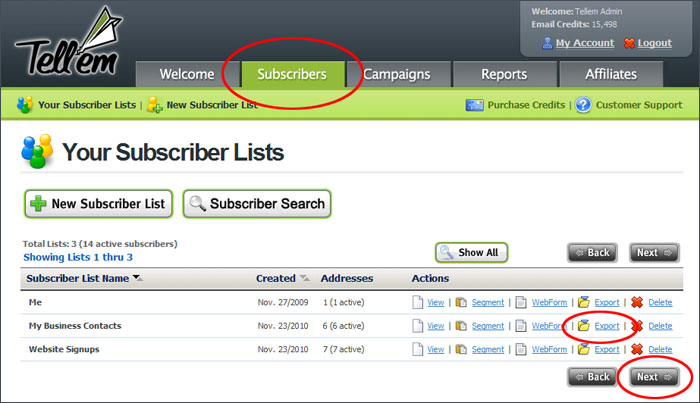Click the Showing Lists 1 thru 3 text
The width and height of the screenshot is (700, 403).
(78, 257)
